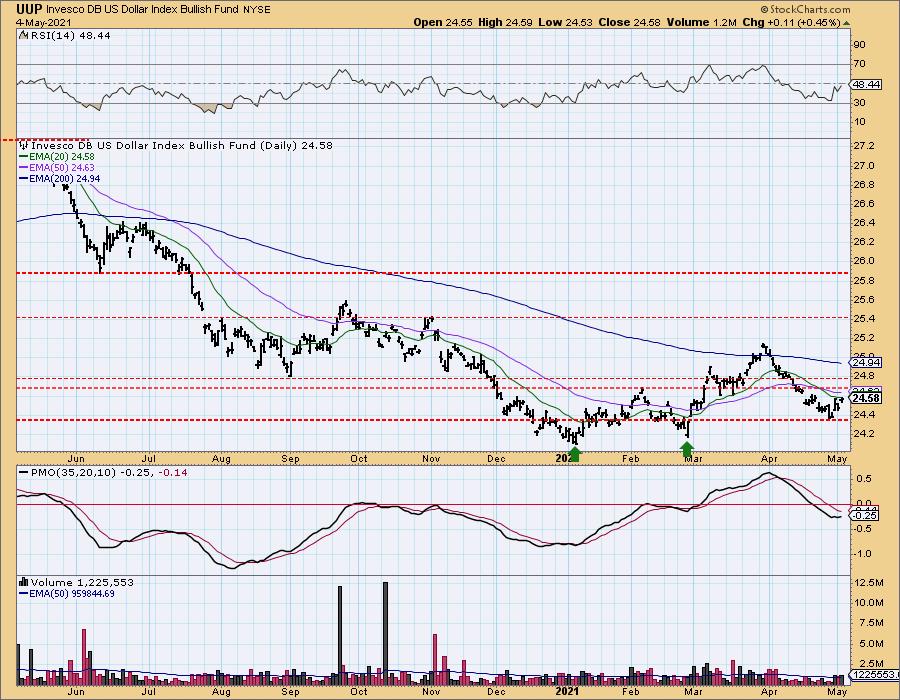Image resolution: width=900 pixels, height=700 pixels.
Task: Click the RSI(14) 48.44 indicator label
Action: [69, 36]
